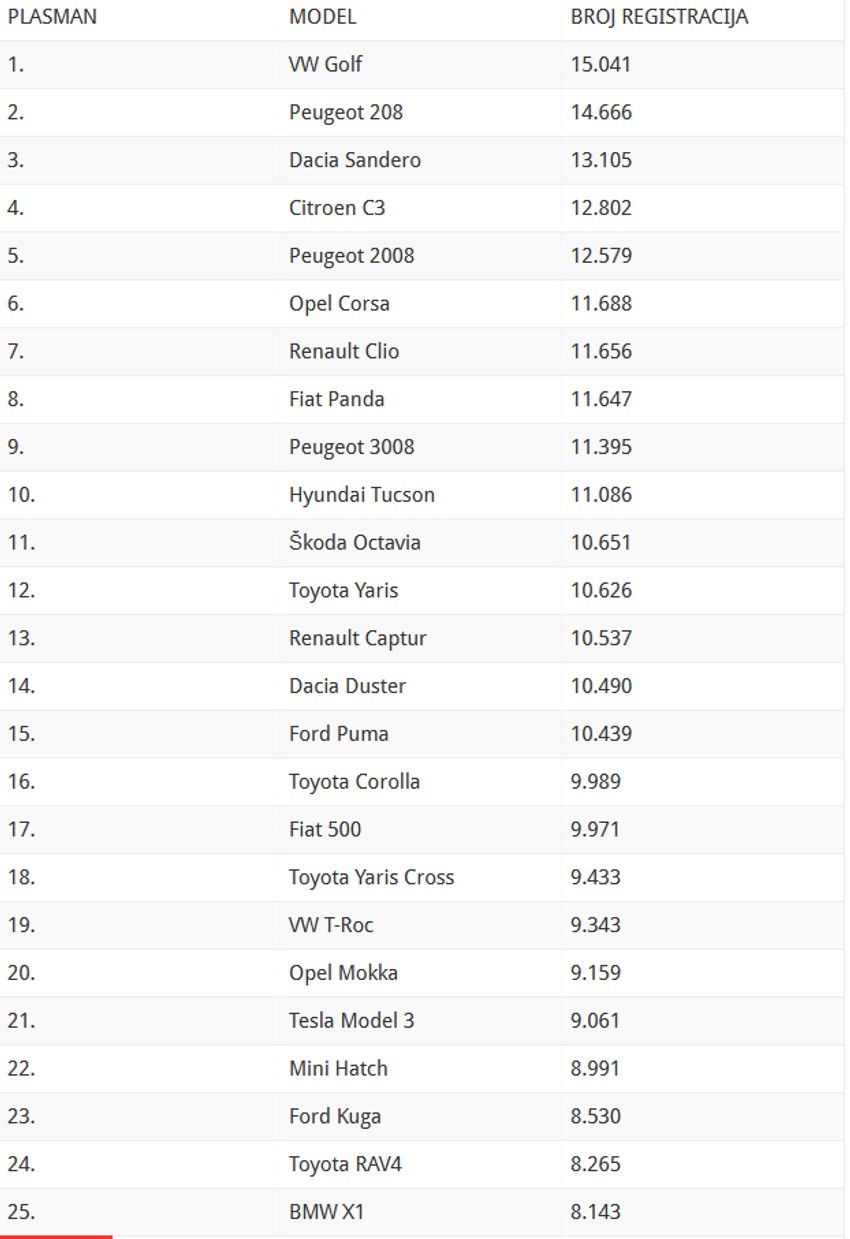Select the Škoda Octavia entry
850x1239 pixels.
click(x=355, y=543)
